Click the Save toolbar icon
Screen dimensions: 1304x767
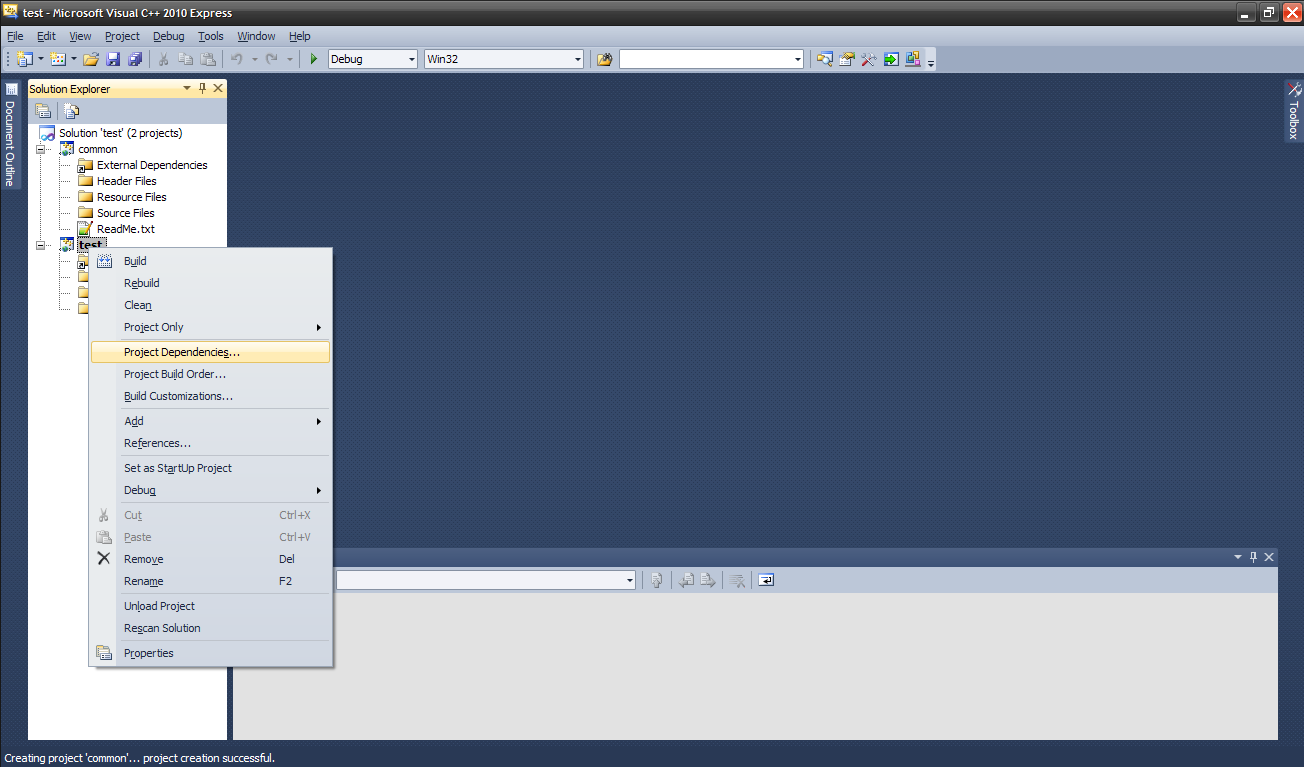coord(113,59)
